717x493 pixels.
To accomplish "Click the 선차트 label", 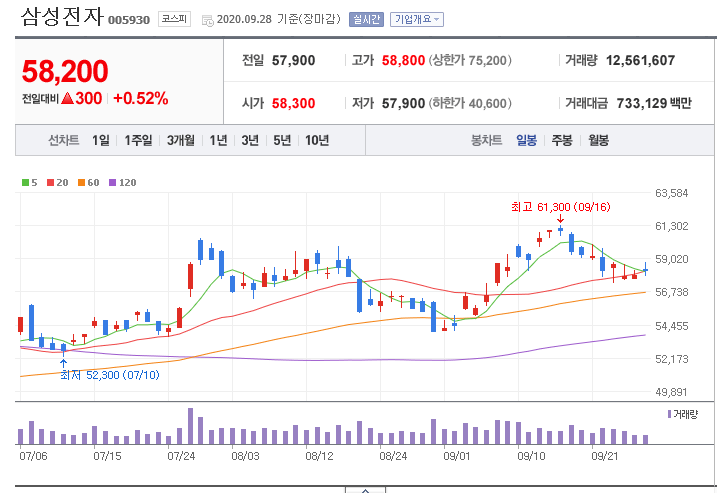I will pyautogui.click(x=64, y=140).
